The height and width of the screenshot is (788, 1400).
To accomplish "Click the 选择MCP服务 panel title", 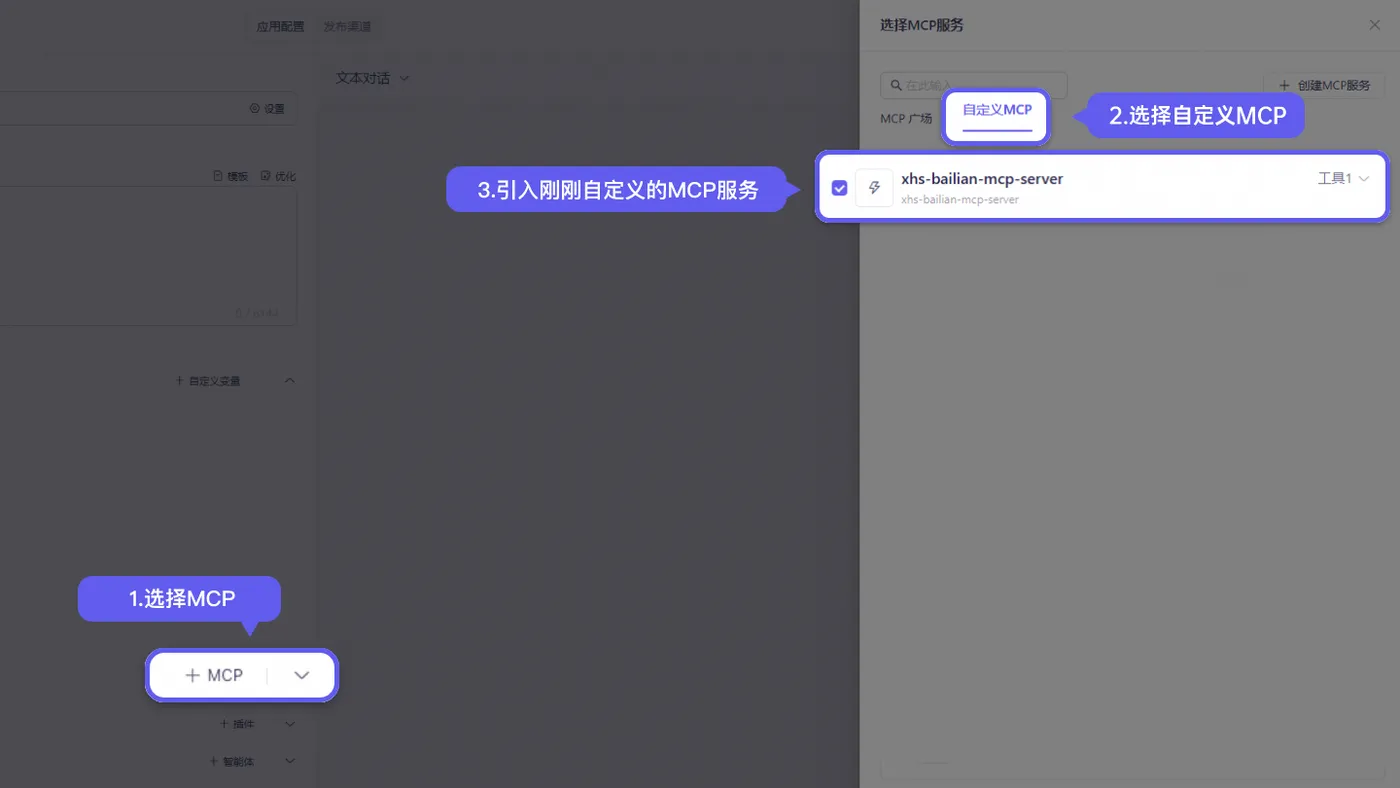I will tap(922, 25).
